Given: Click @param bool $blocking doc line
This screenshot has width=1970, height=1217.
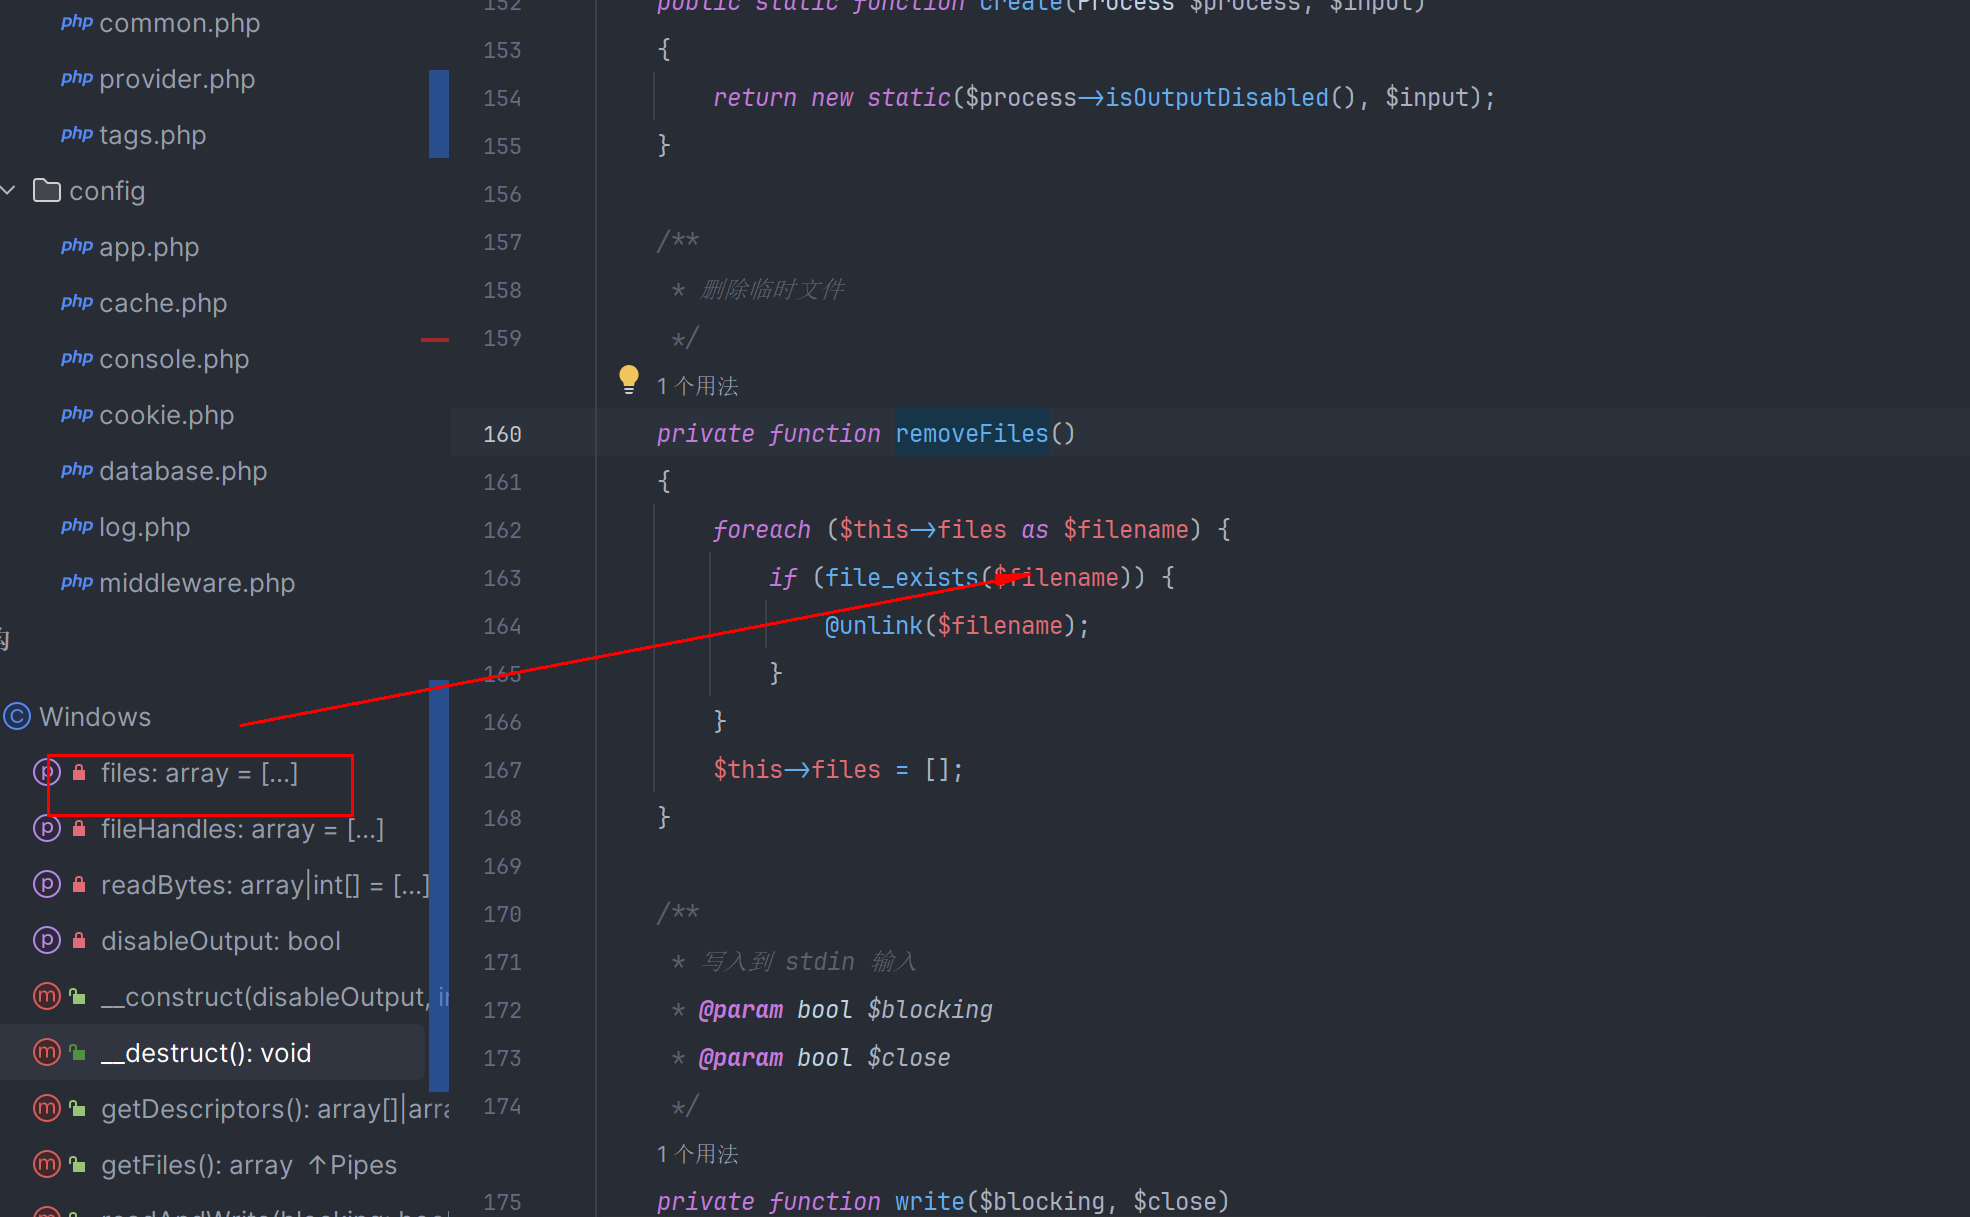Looking at the screenshot, I should [845, 1009].
